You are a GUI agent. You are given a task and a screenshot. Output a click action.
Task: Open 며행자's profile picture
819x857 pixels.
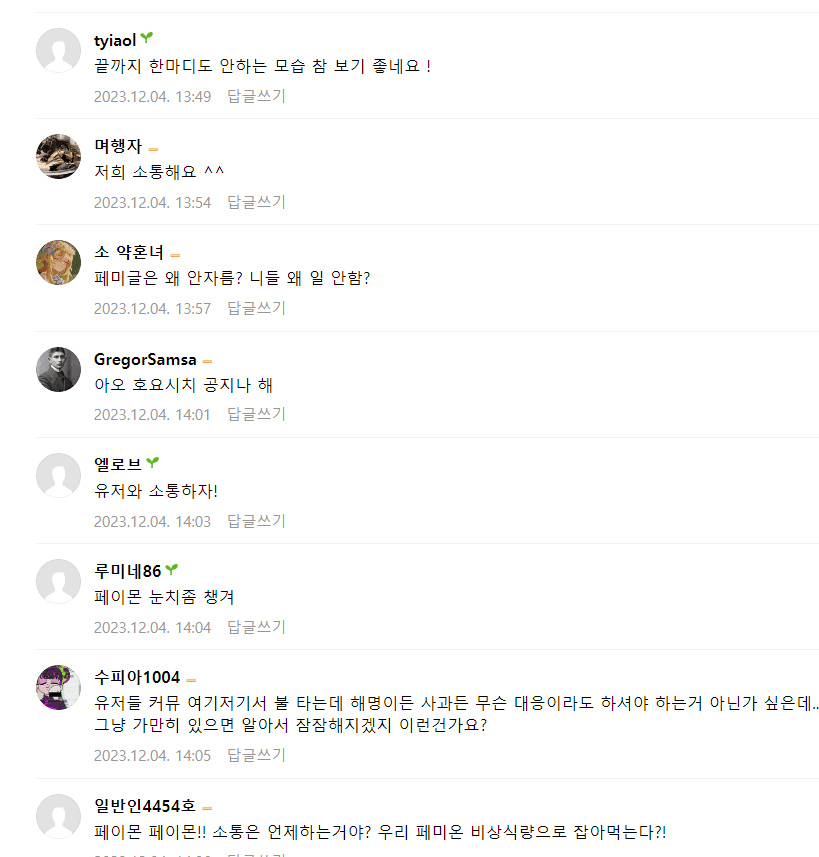(x=58, y=156)
